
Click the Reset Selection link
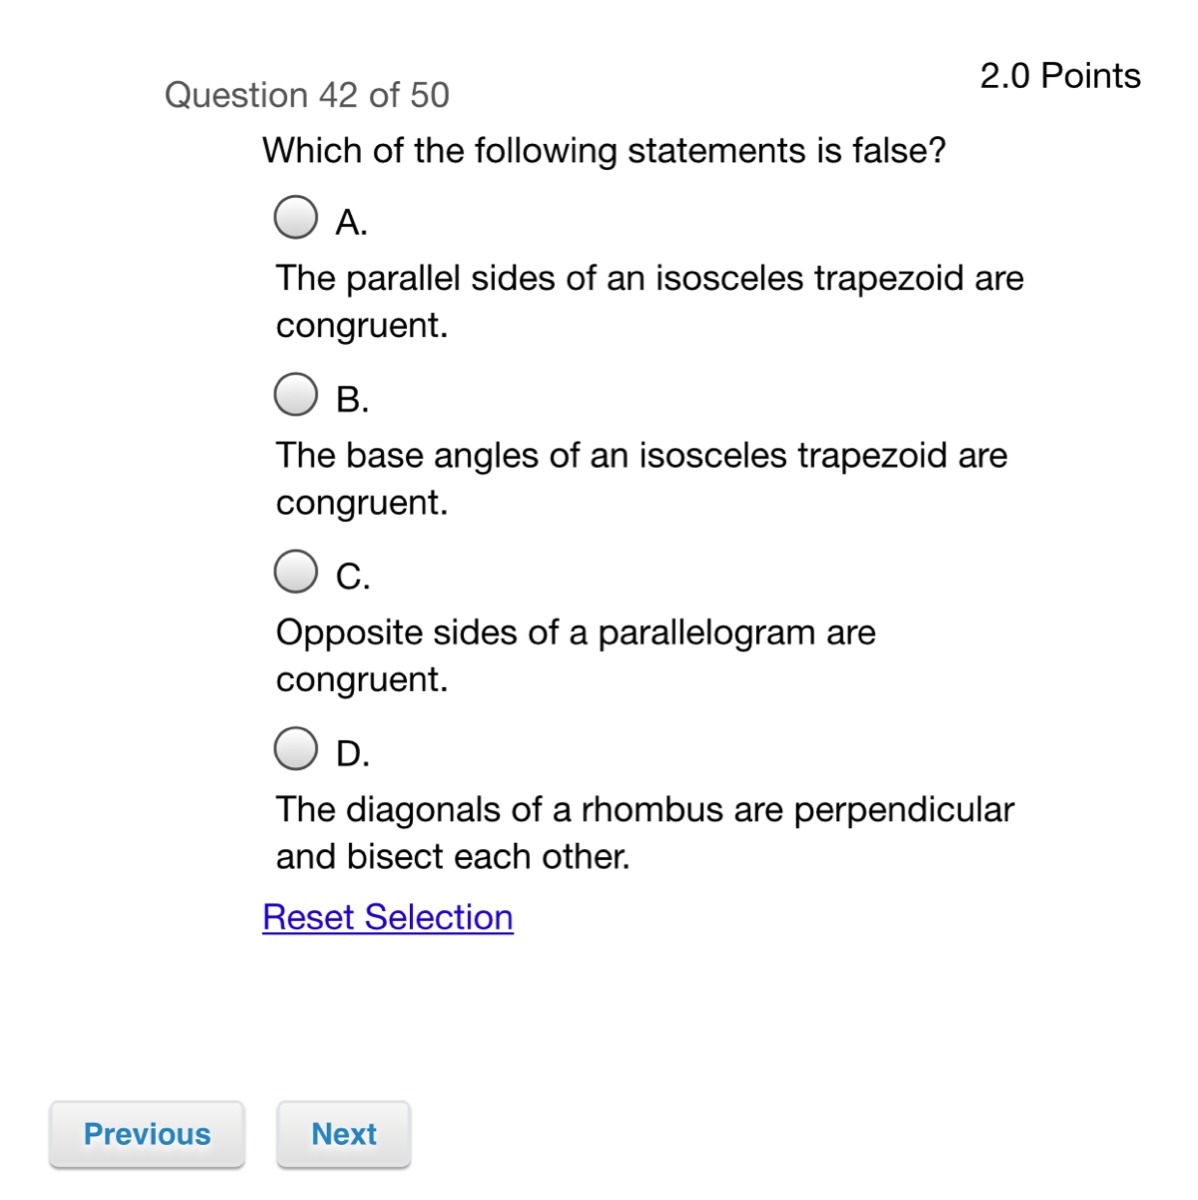click(388, 917)
